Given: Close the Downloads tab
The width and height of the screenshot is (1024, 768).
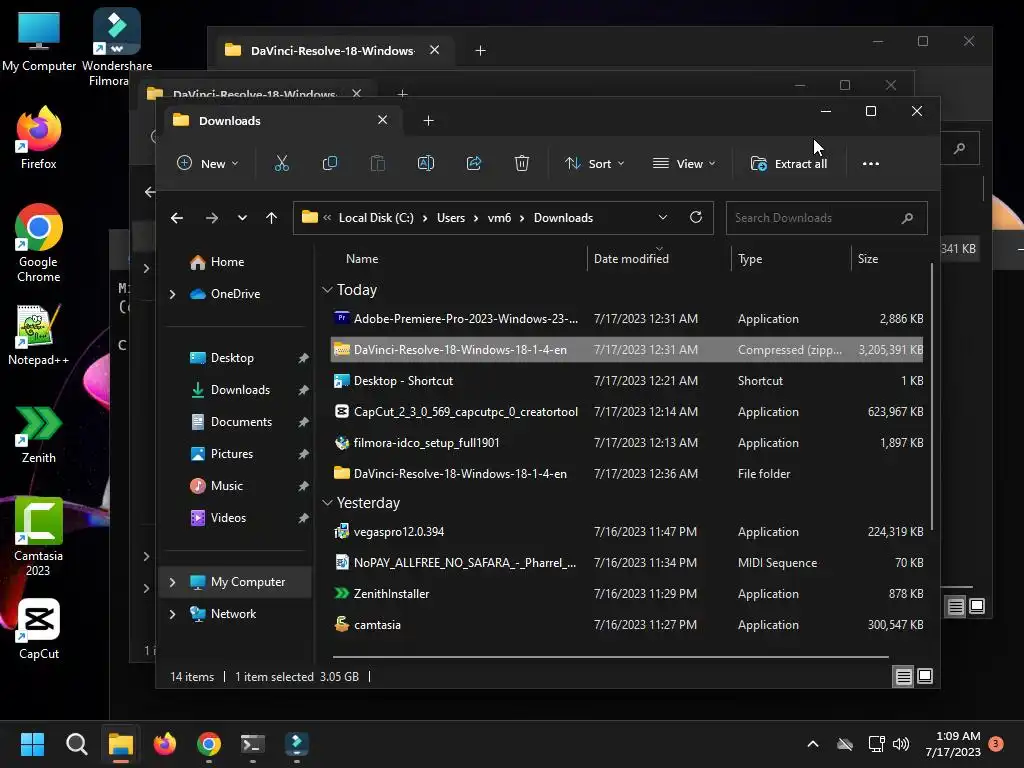Looking at the screenshot, I should (x=383, y=120).
